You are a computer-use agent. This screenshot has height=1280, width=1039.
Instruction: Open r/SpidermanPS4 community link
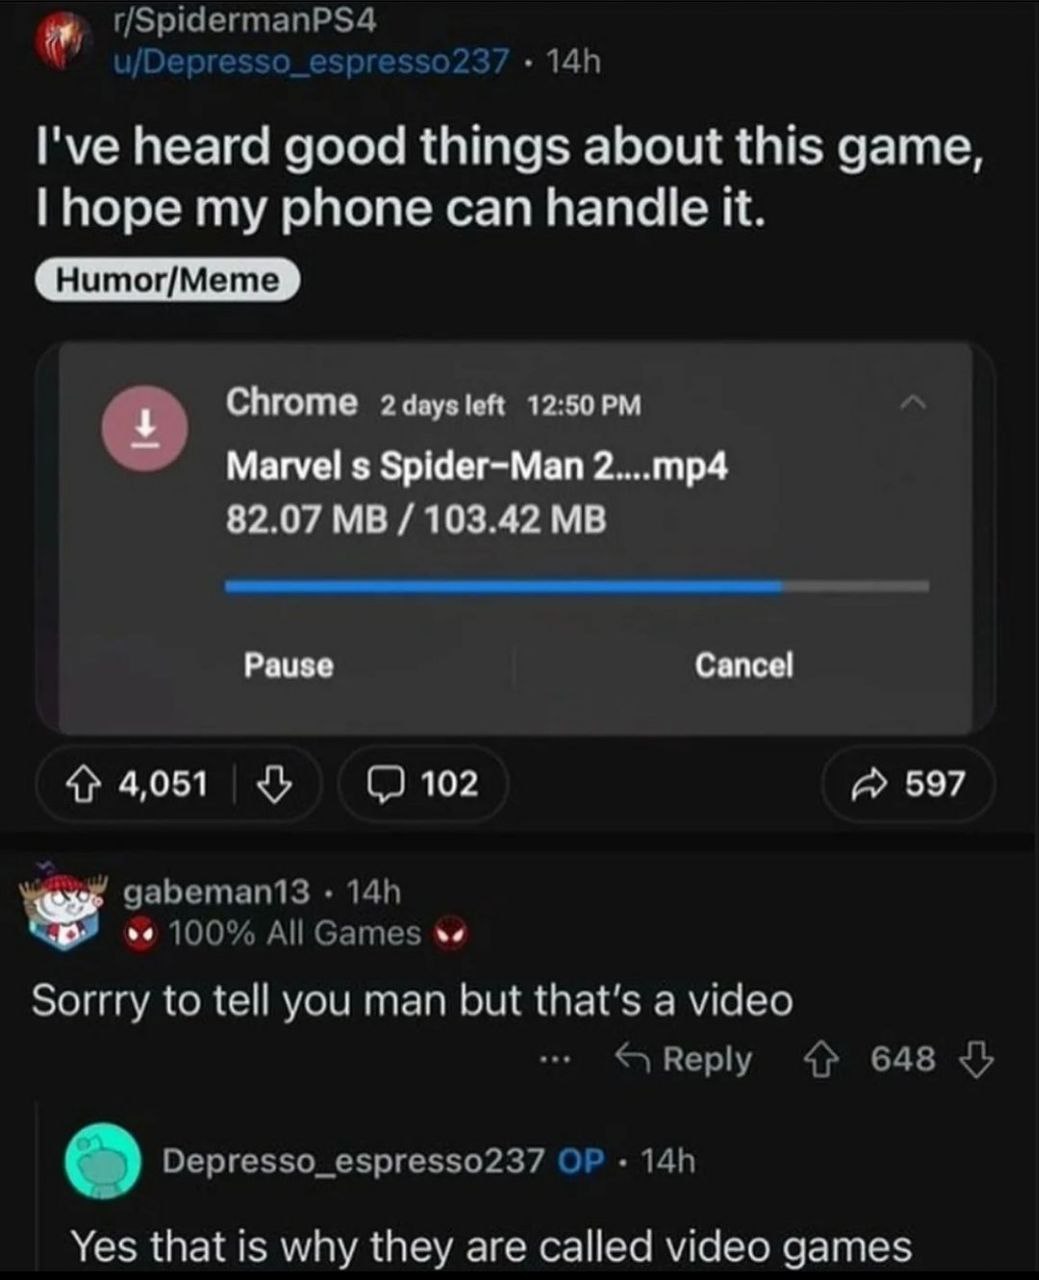pos(244,18)
